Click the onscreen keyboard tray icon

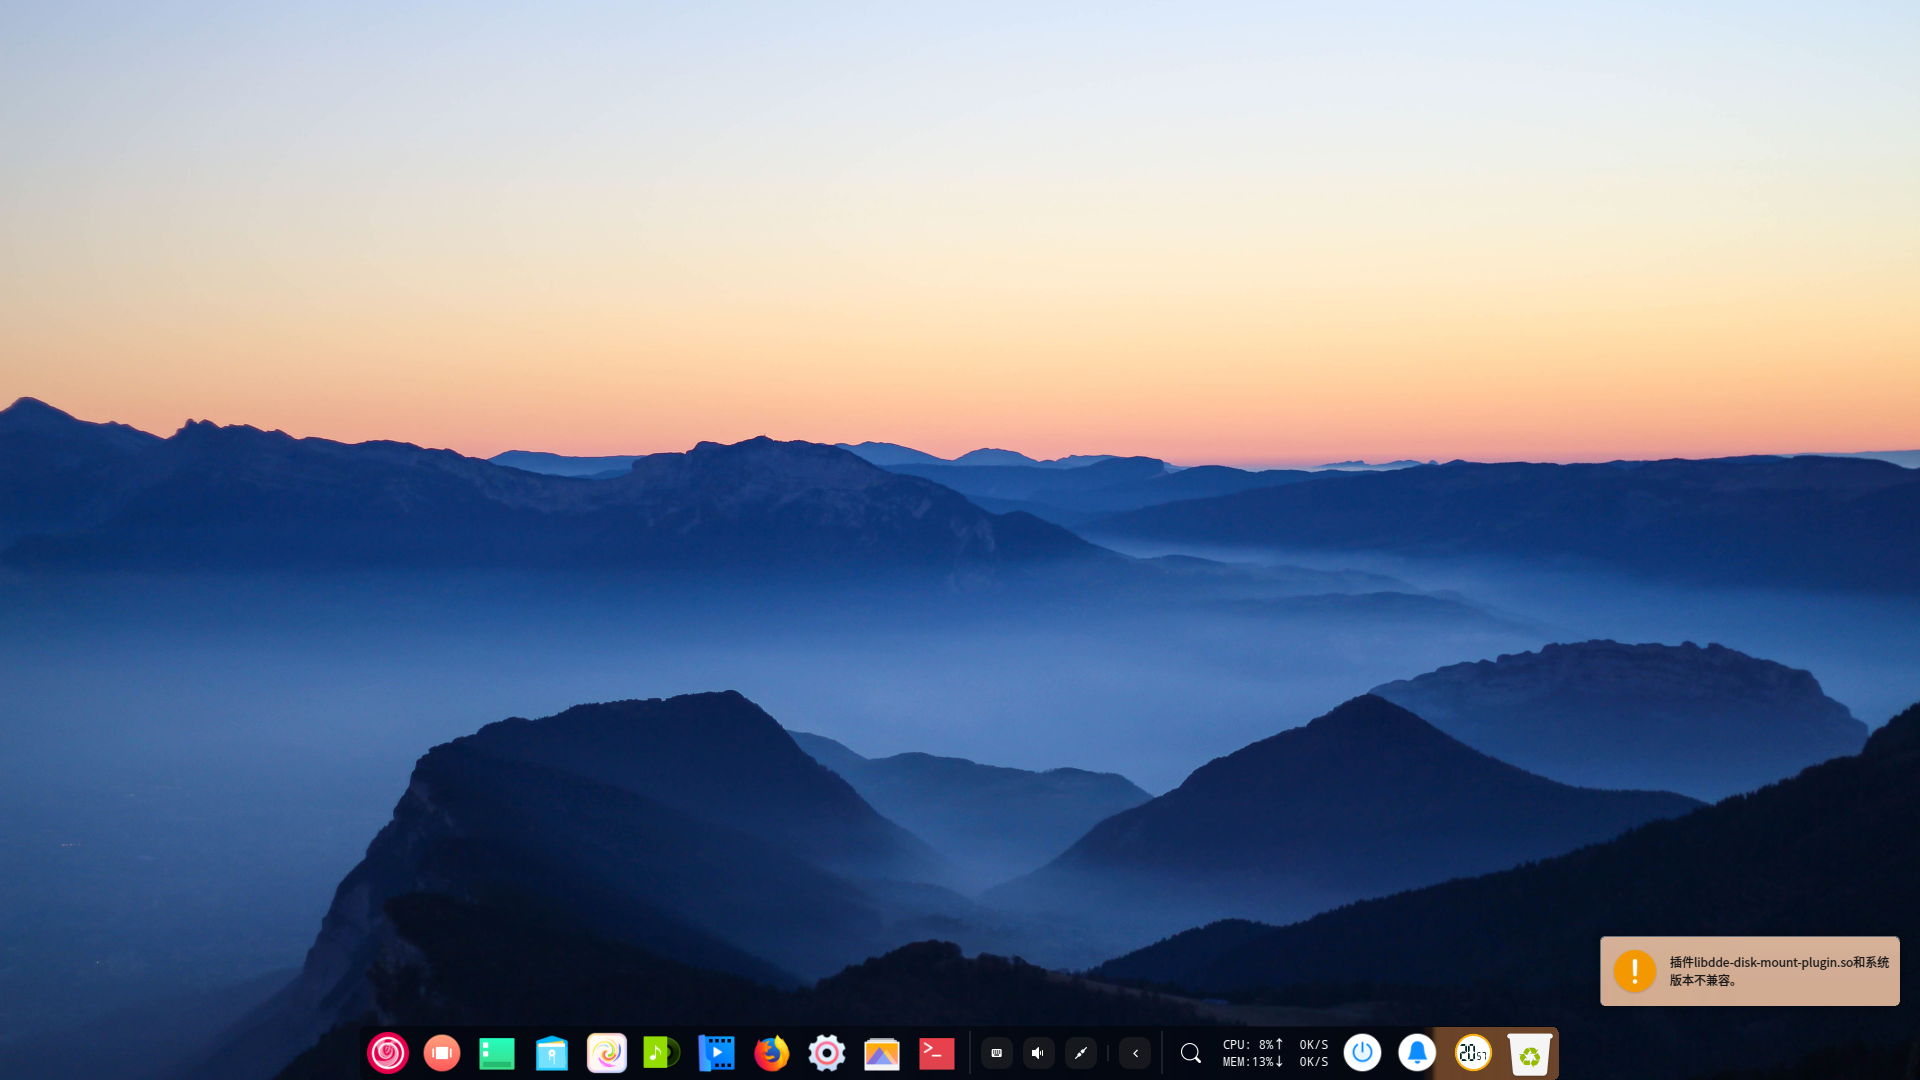tap(997, 1053)
